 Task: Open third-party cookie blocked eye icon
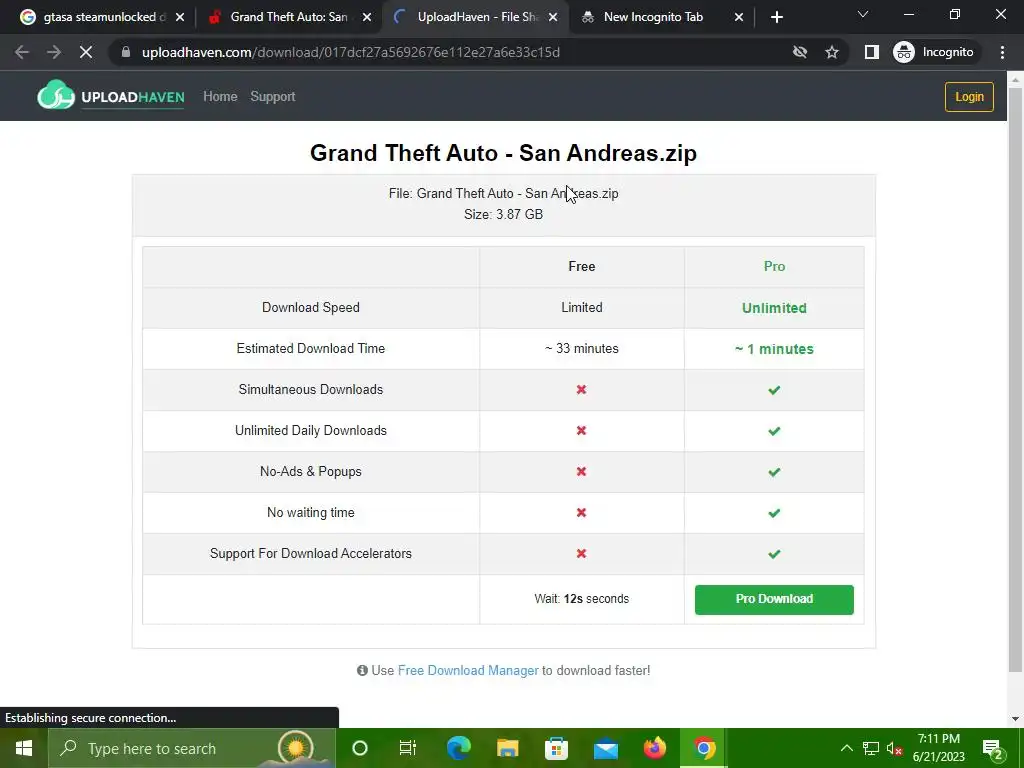tap(800, 52)
